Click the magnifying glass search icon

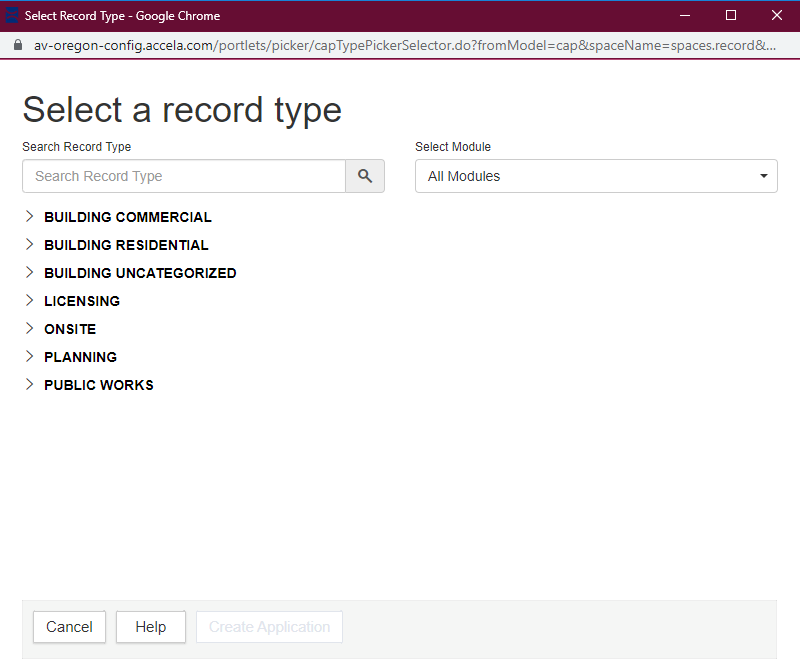tap(365, 176)
